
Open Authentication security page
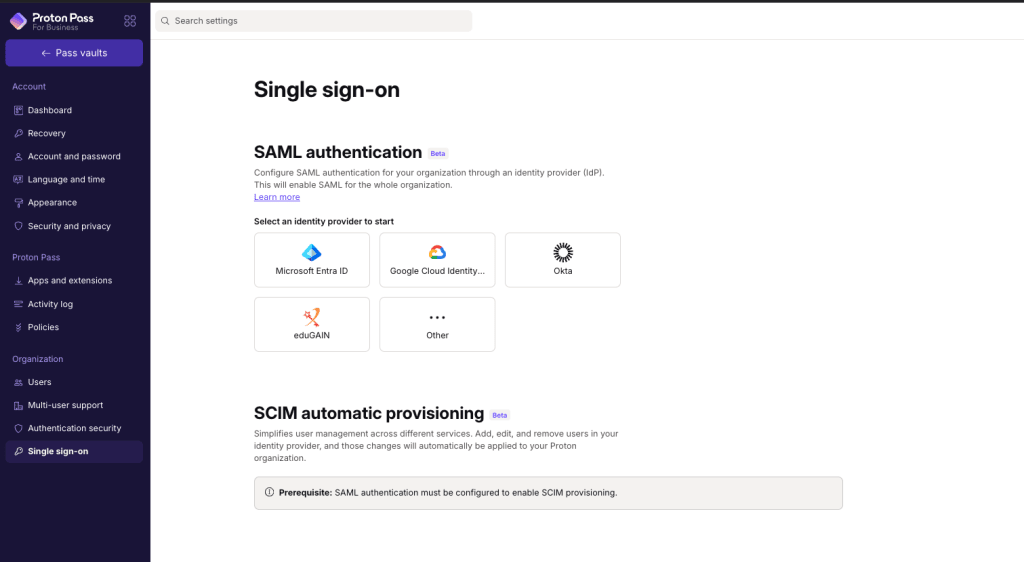[74, 428]
